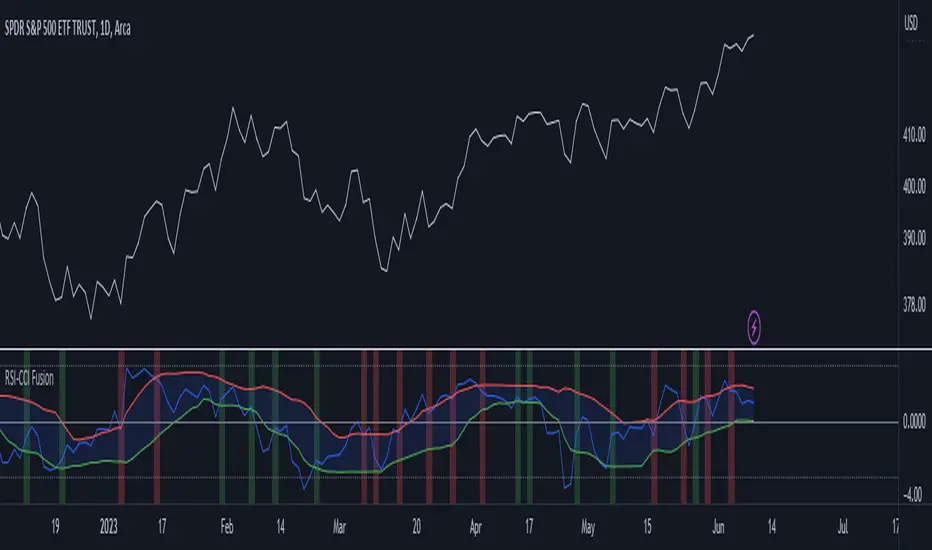Click the 19 date label on time axis

click(x=55, y=527)
